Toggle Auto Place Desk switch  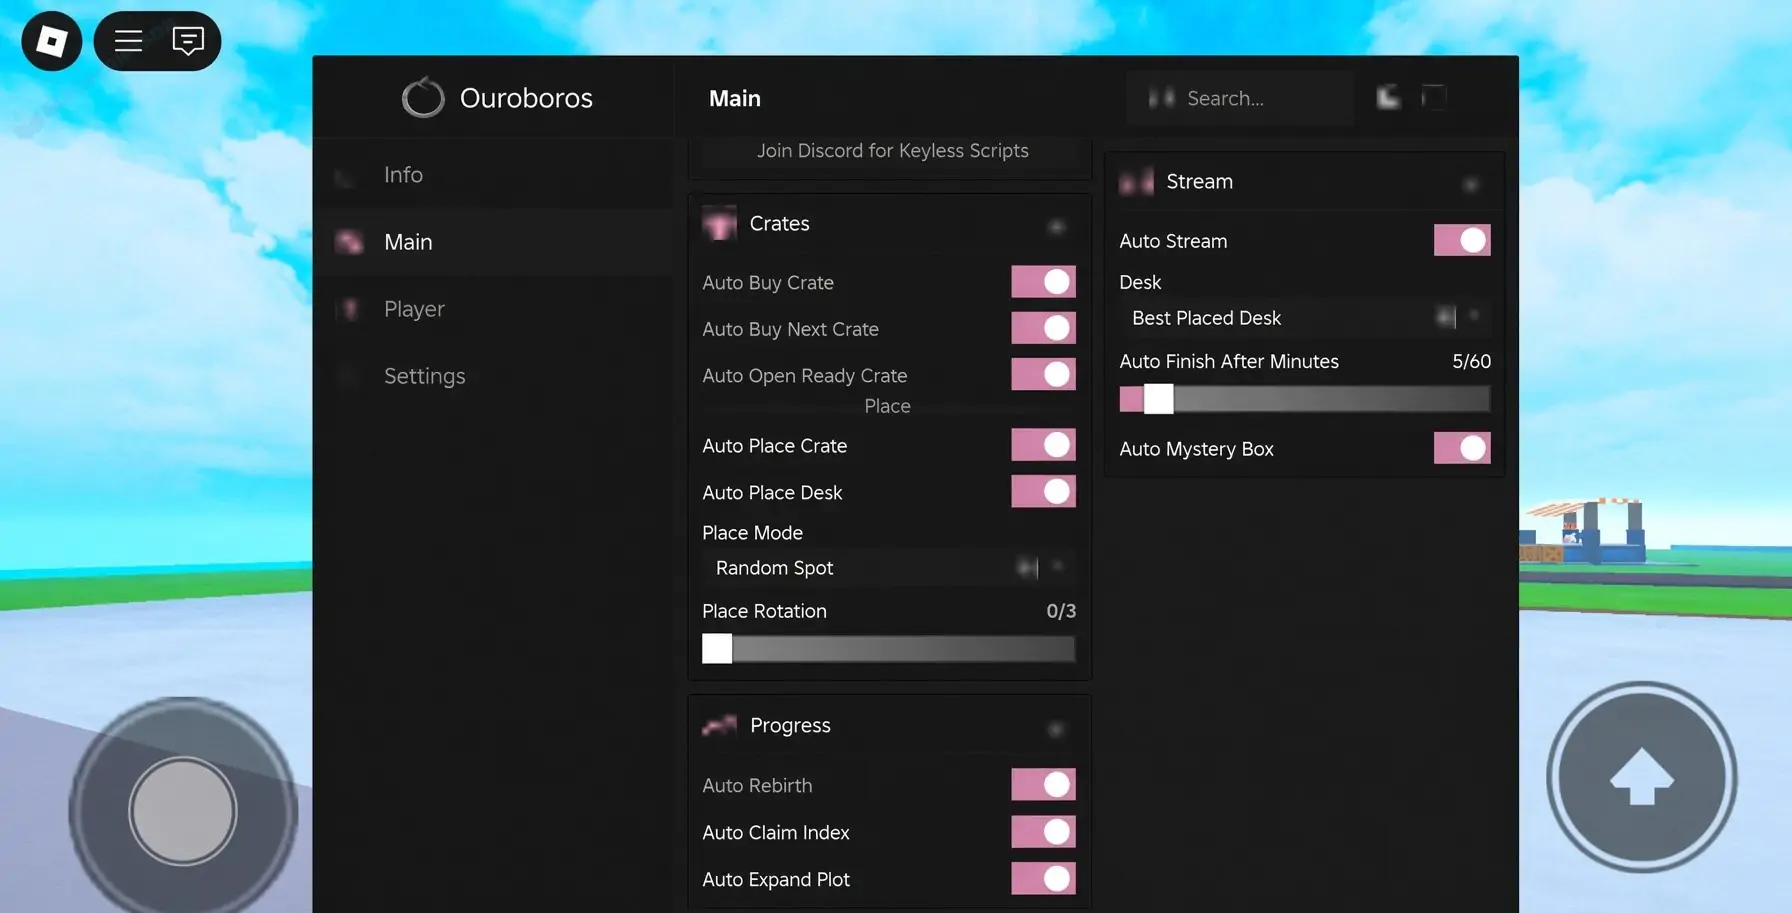[x=1043, y=491]
